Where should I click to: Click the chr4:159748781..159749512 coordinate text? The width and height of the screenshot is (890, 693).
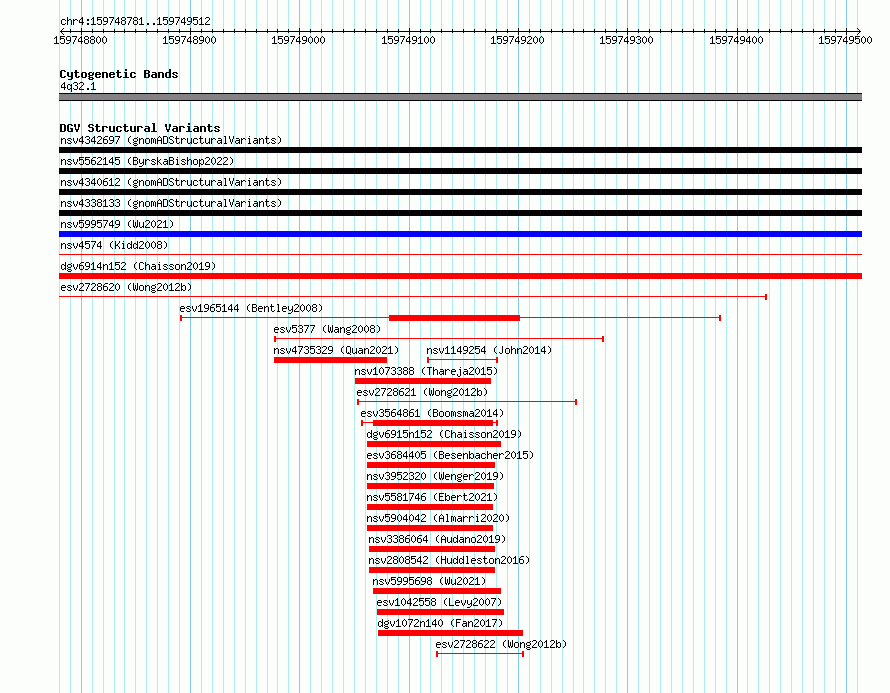[135, 21]
